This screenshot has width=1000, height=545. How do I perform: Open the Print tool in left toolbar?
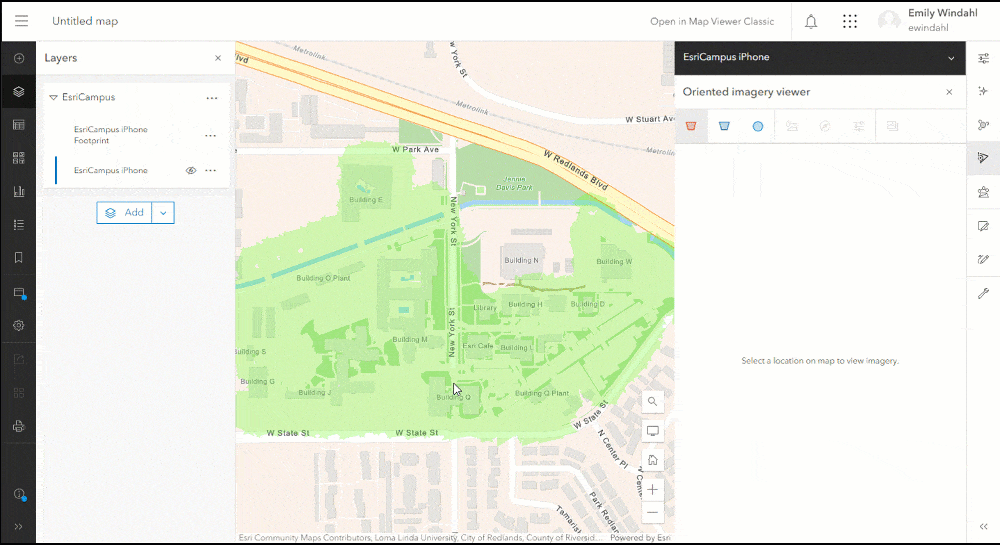(x=18, y=426)
